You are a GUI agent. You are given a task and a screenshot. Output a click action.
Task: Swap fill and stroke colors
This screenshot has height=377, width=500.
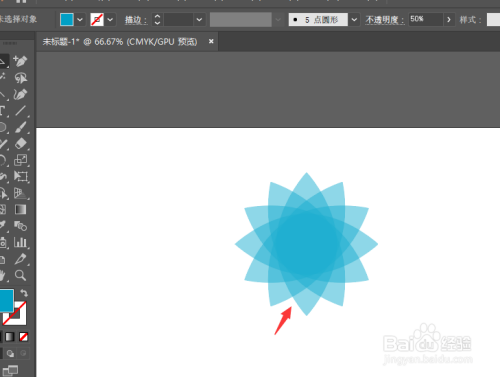tap(24, 293)
